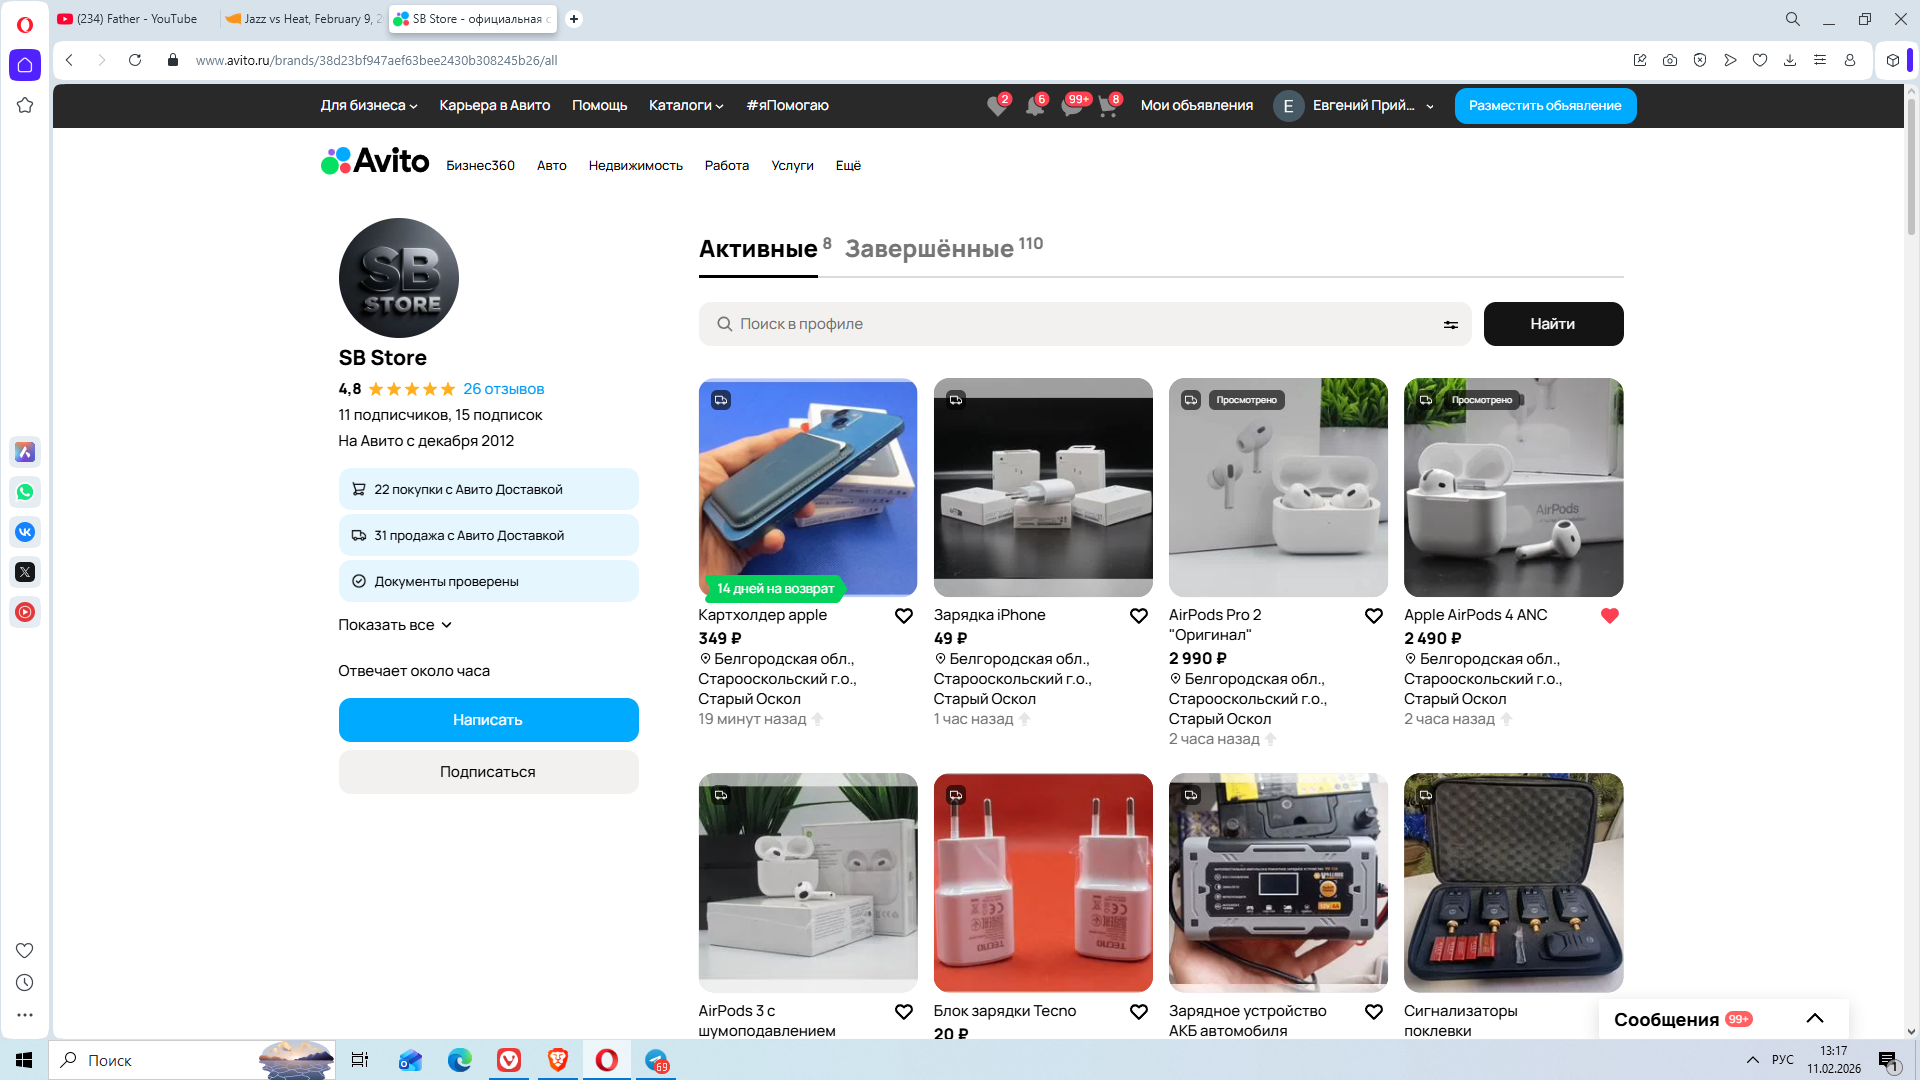Image resolution: width=1920 pixels, height=1080 pixels.
Task: Favorite the Зарядка iPhone listing
Action: pyautogui.click(x=1138, y=616)
